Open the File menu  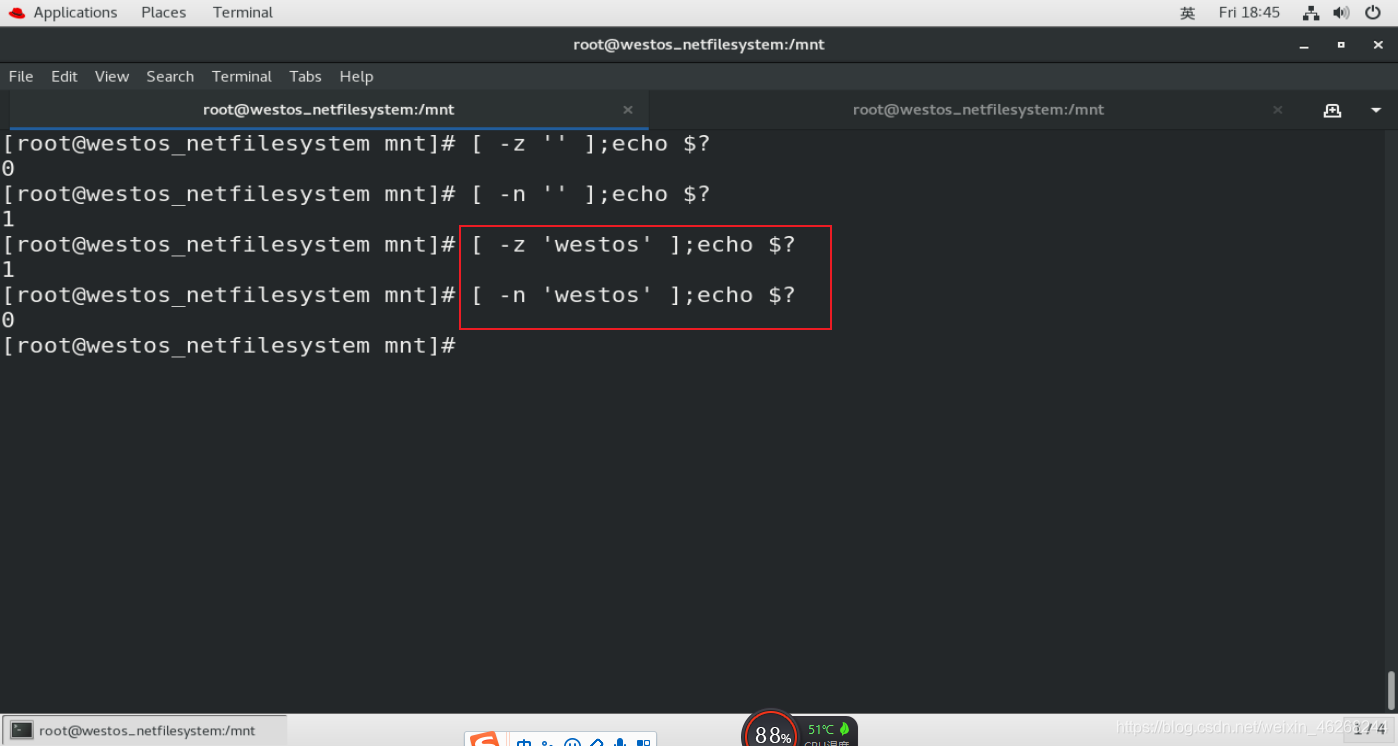(21, 76)
